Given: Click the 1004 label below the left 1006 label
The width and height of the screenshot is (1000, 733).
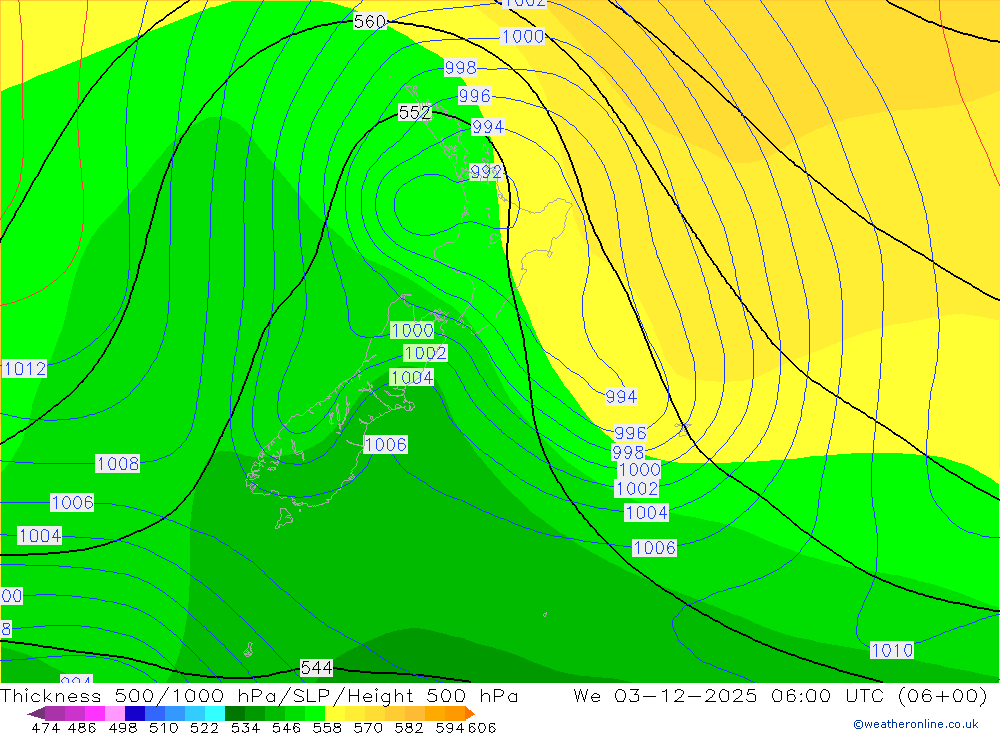Looking at the screenshot, I should pyautogui.click(x=40, y=535).
